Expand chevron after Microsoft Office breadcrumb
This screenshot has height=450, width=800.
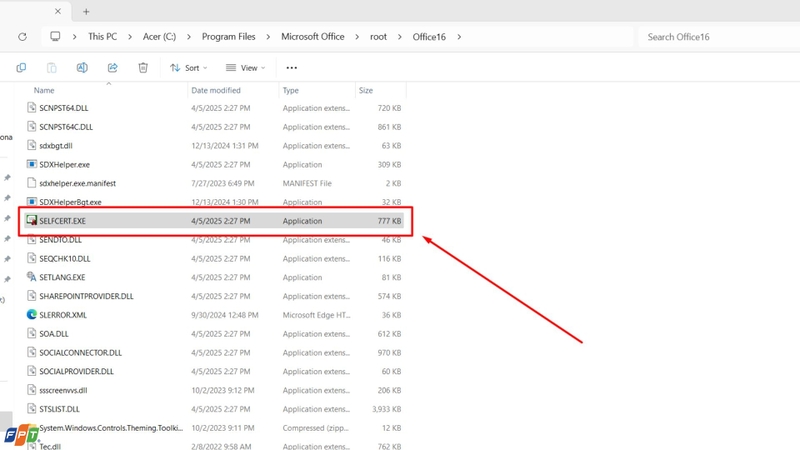tap(357, 37)
